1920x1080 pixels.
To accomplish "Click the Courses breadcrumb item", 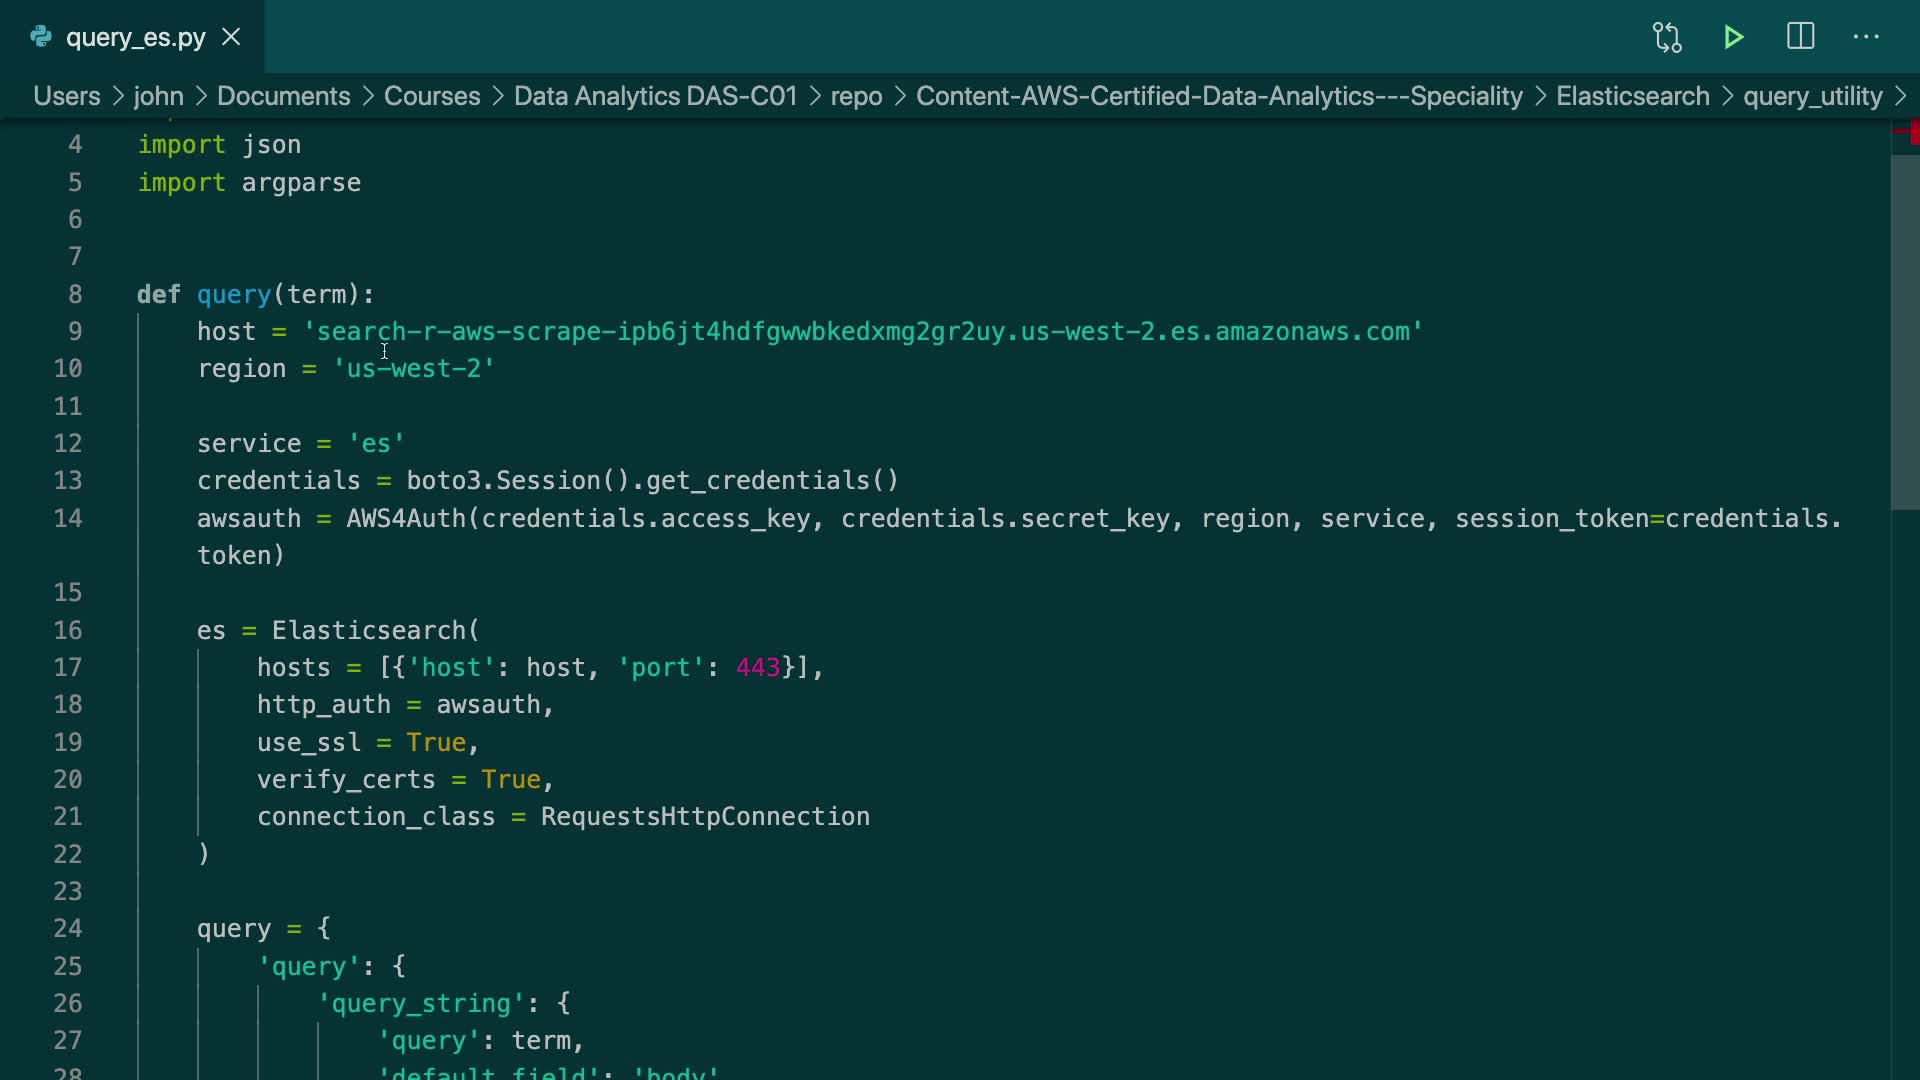I will (432, 96).
